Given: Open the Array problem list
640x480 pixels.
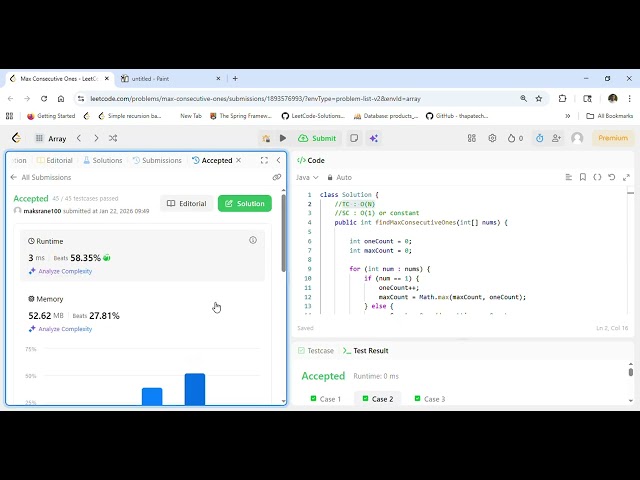Looking at the screenshot, I should (x=51, y=138).
